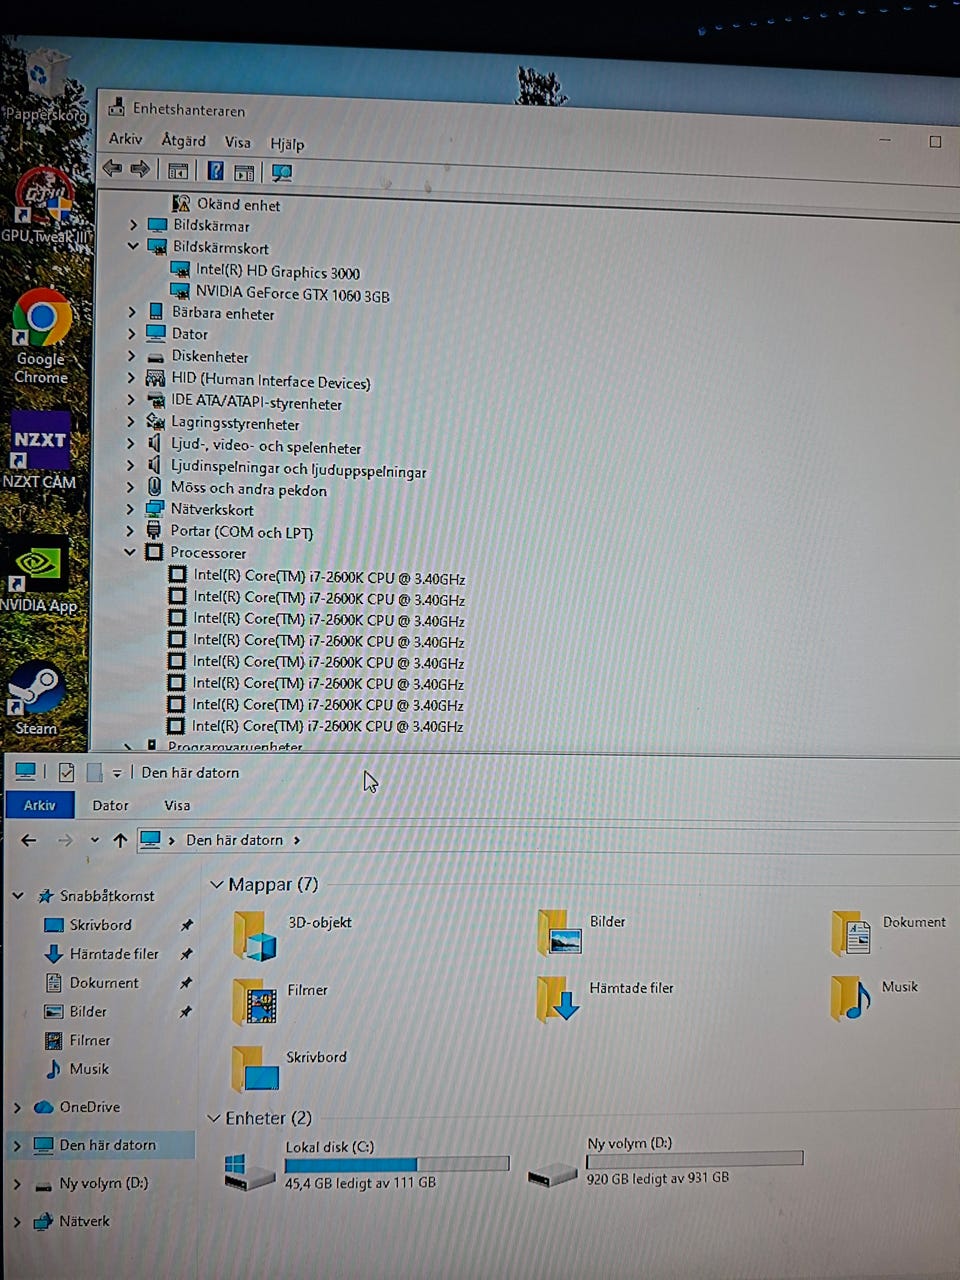Click the blue help icon in Enhetshanteraren toolbar
Screen dimensions: 960x1280
[215, 171]
